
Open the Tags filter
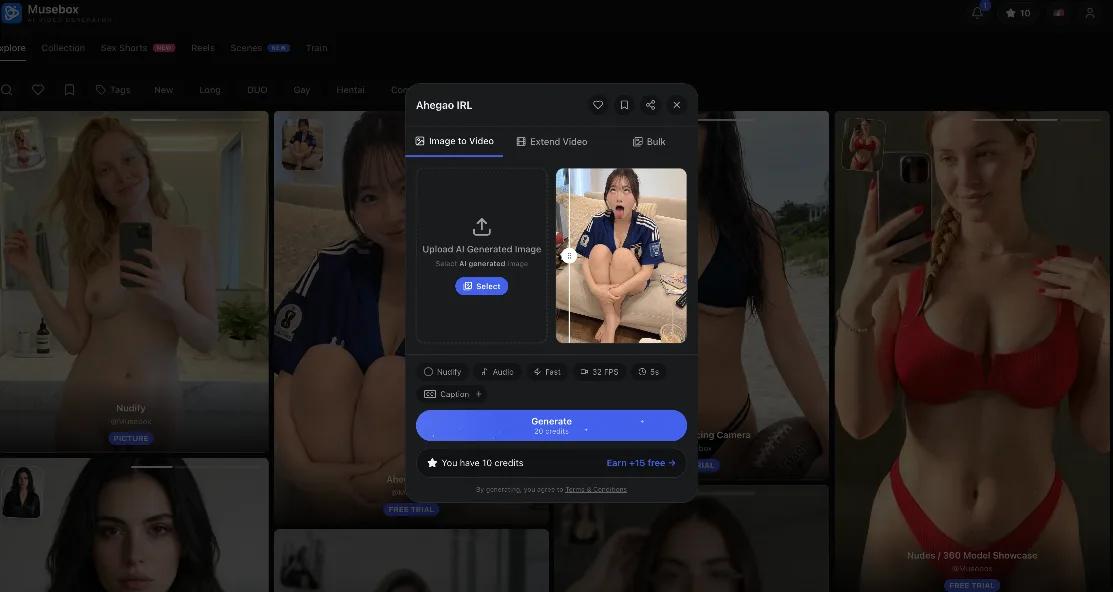coord(113,90)
